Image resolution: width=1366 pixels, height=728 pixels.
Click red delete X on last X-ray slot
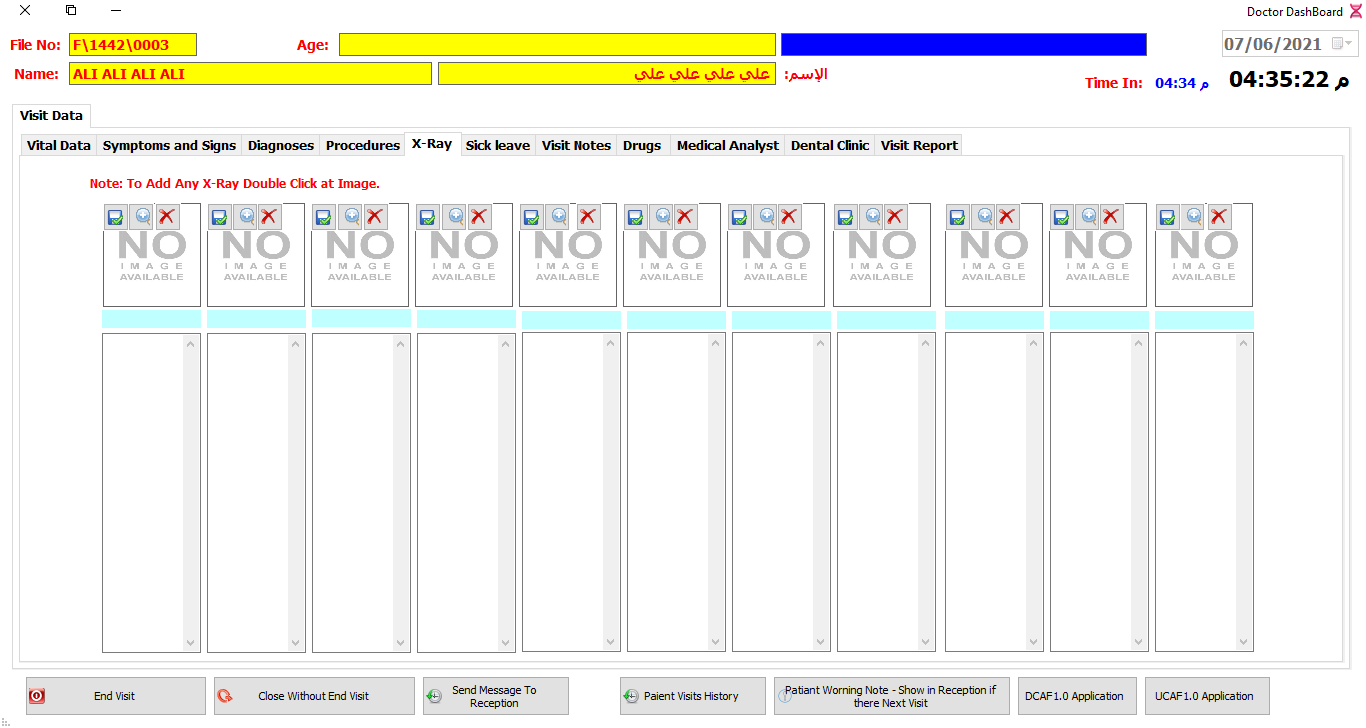click(1218, 217)
